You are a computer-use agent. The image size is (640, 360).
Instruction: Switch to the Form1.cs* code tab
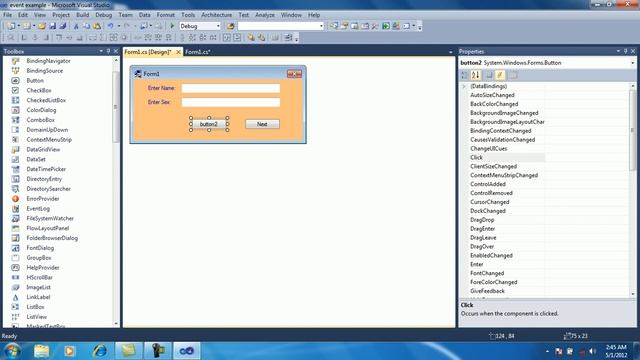click(x=198, y=52)
